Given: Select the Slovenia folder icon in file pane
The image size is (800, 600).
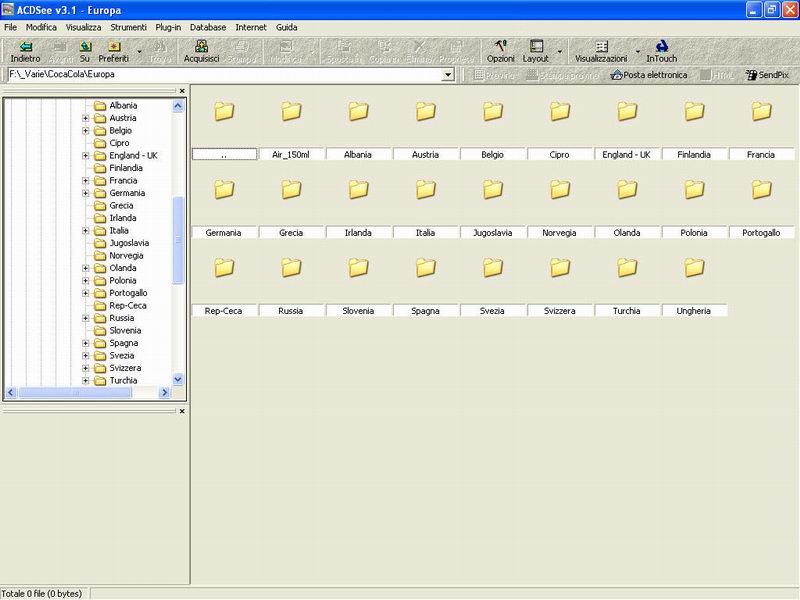Looking at the screenshot, I should [x=359, y=267].
